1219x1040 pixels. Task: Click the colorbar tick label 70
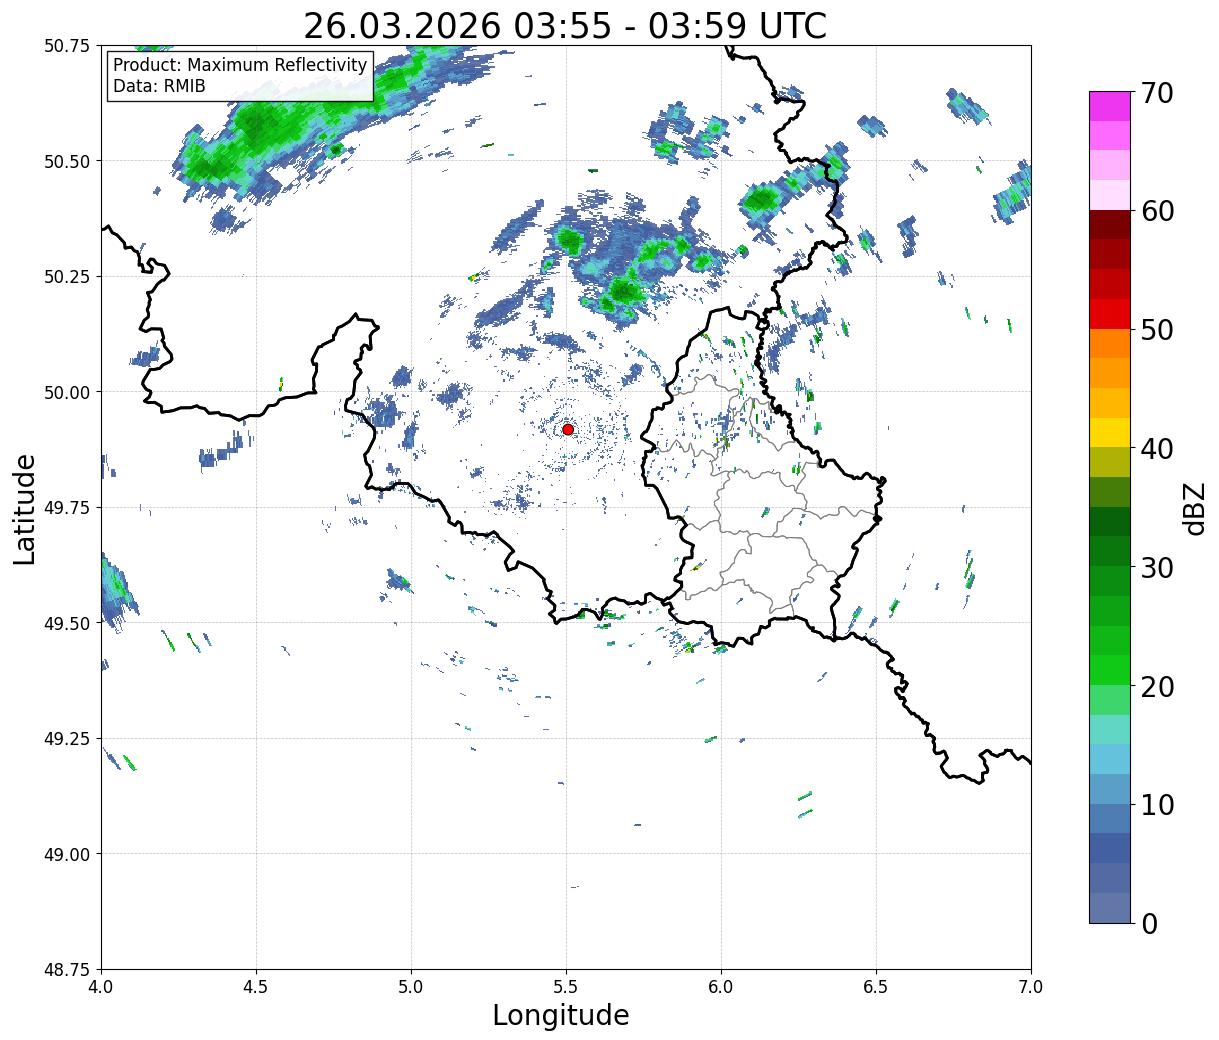coord(1157,92)
